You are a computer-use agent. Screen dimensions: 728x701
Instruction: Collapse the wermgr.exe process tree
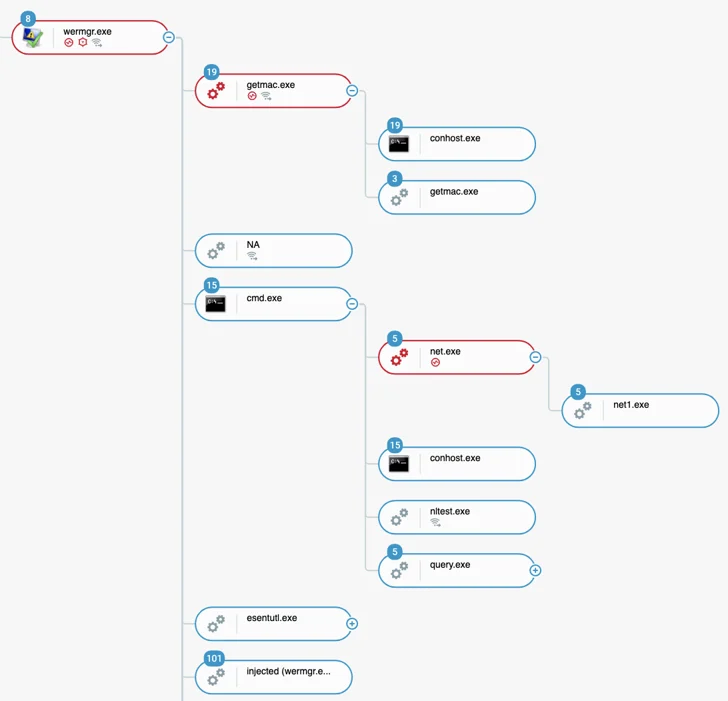click(169, 37)
